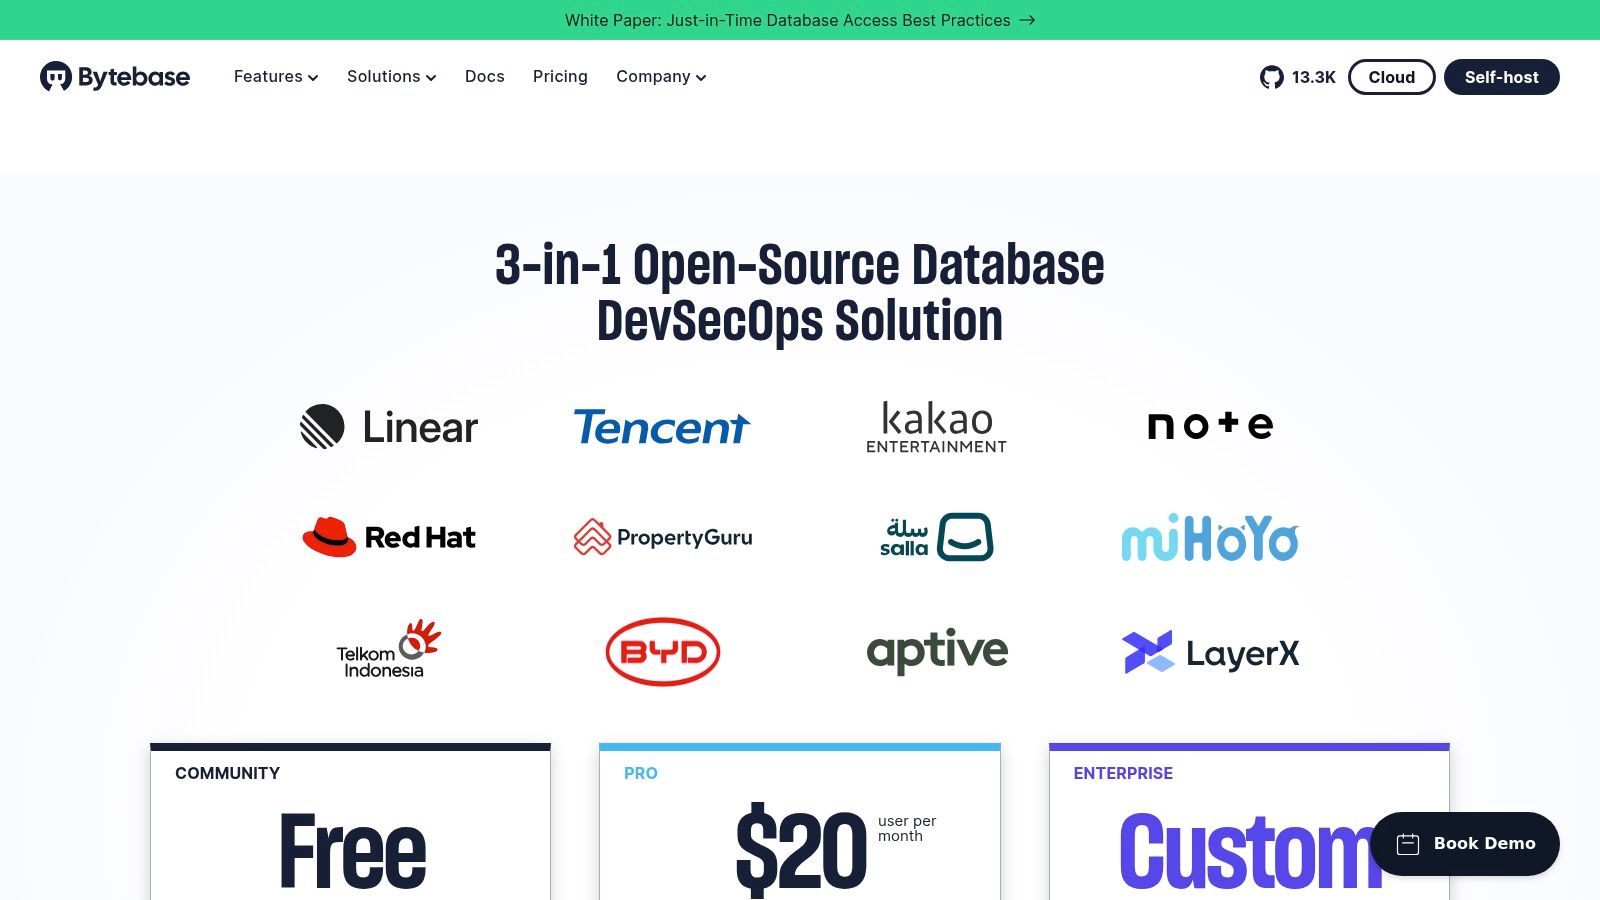The width and height of the screenshot is (1600, 900).
Task: Navigate to the Docs page
Action: coord(484,77)
